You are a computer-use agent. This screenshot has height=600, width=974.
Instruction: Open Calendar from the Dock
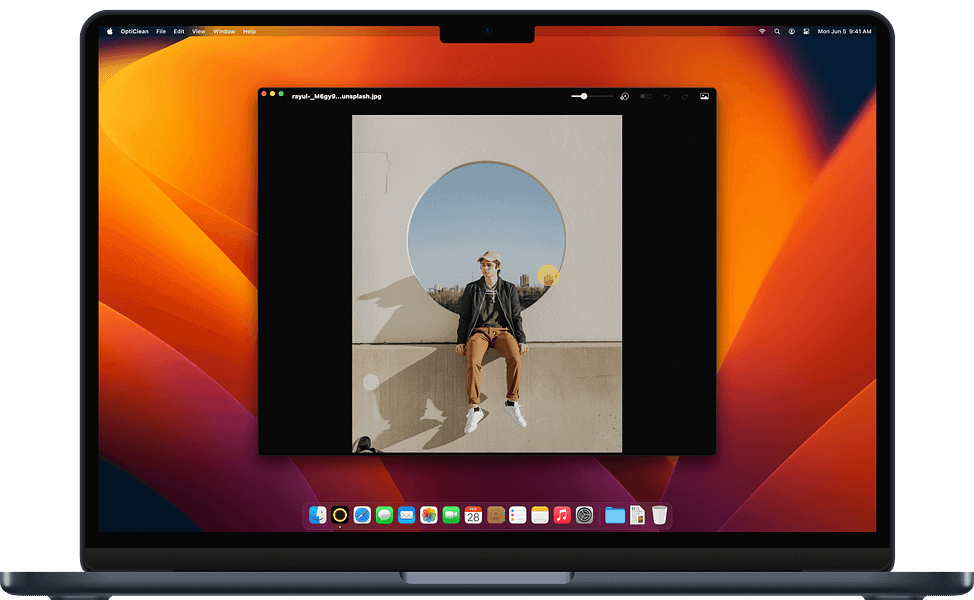[x=473, y=515]
